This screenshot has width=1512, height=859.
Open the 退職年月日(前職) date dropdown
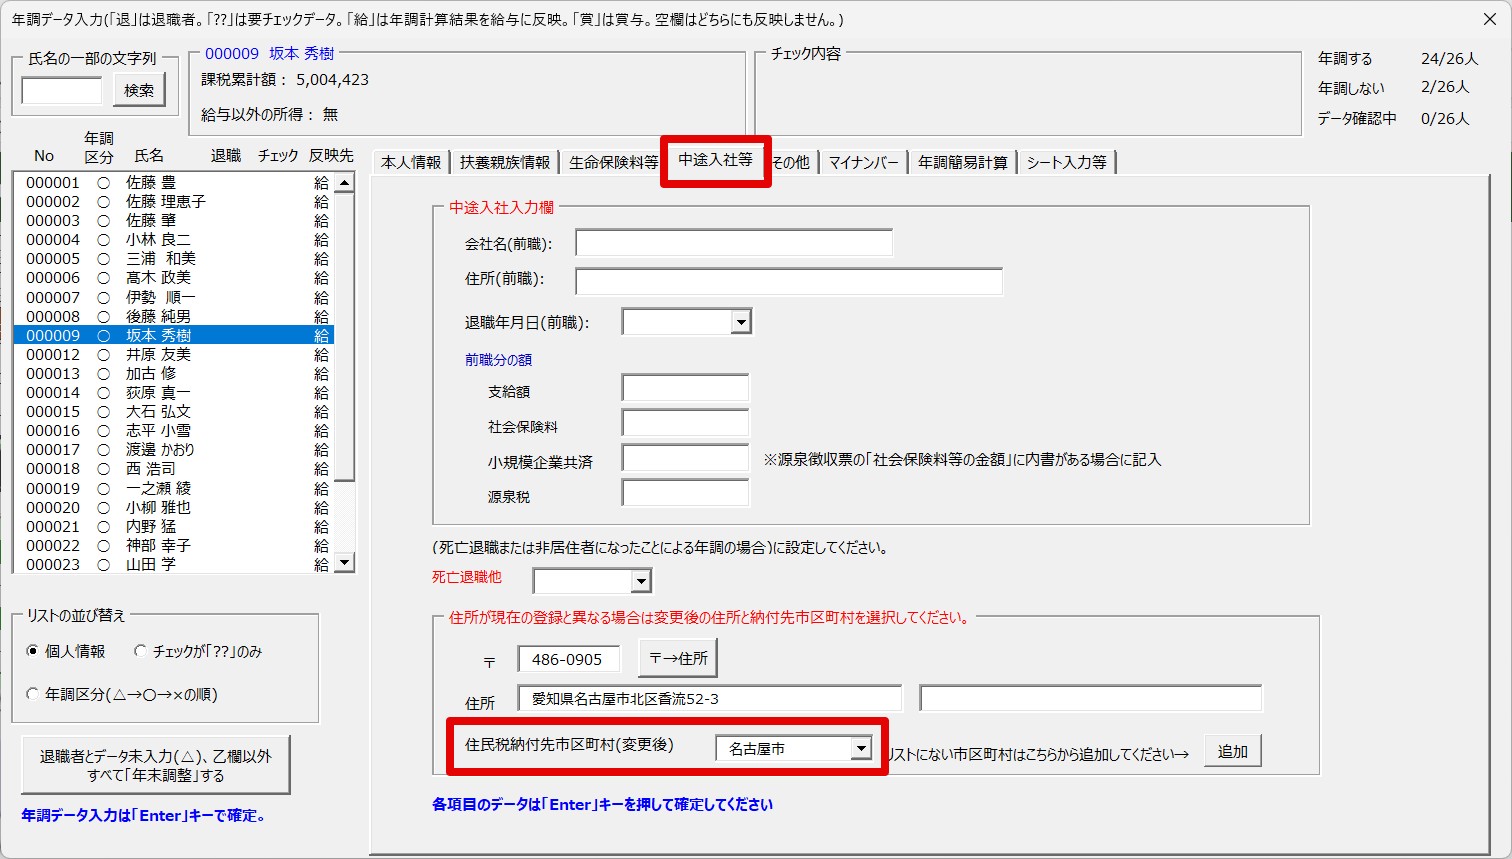[740, 322]
